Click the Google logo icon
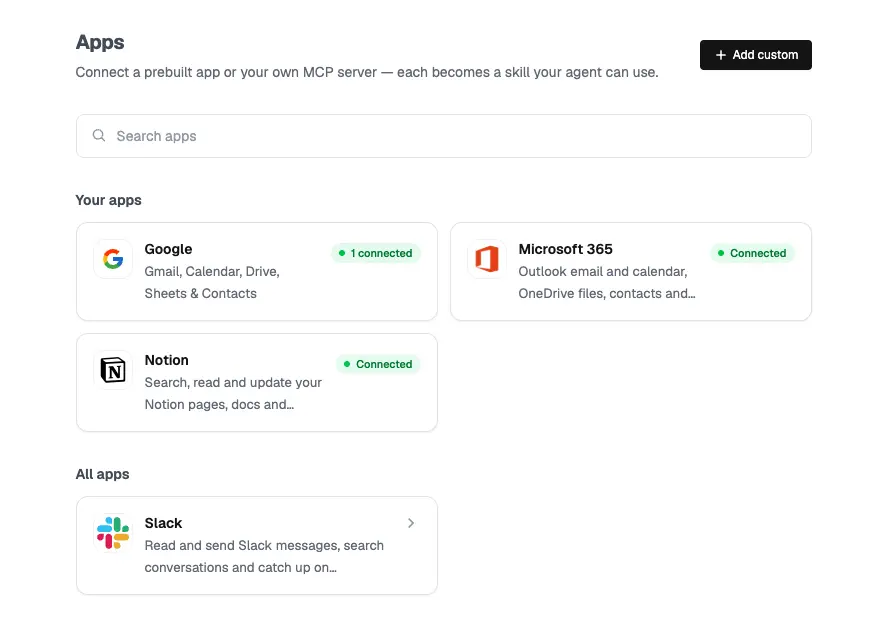This screenshot has height=631, width=890. 113,259
